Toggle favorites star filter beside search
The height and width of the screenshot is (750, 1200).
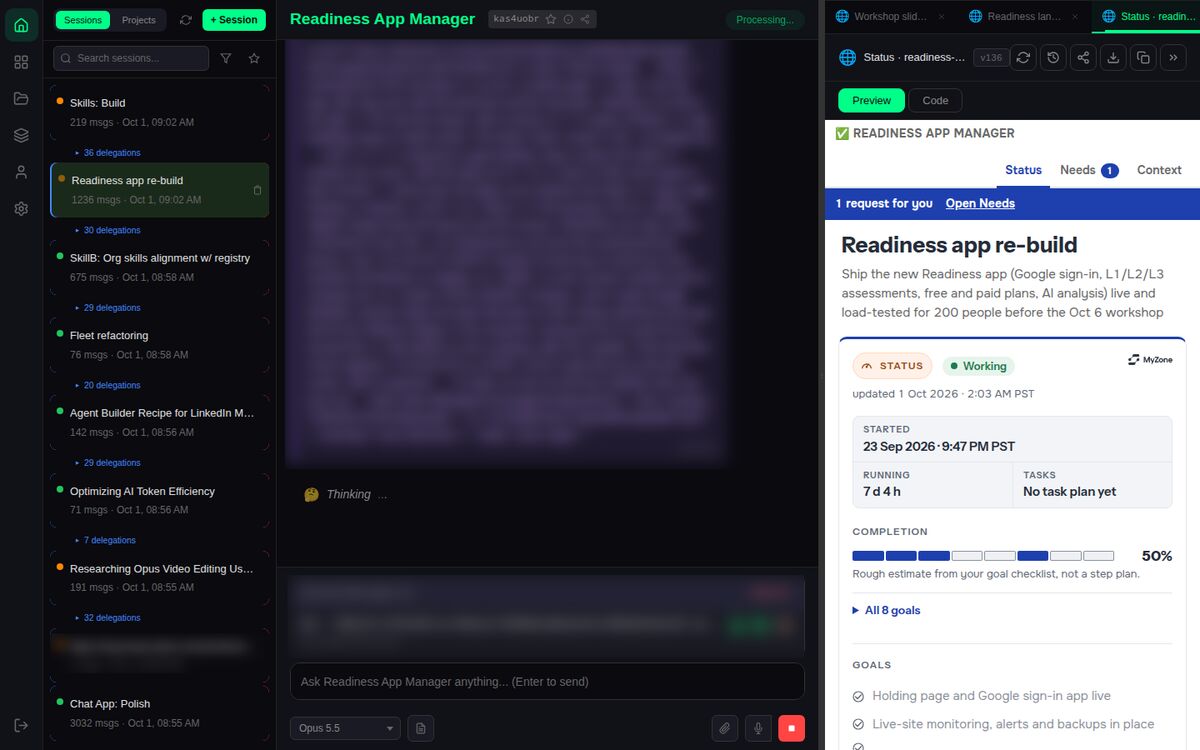pyautogui.click(x=254, y=58)
